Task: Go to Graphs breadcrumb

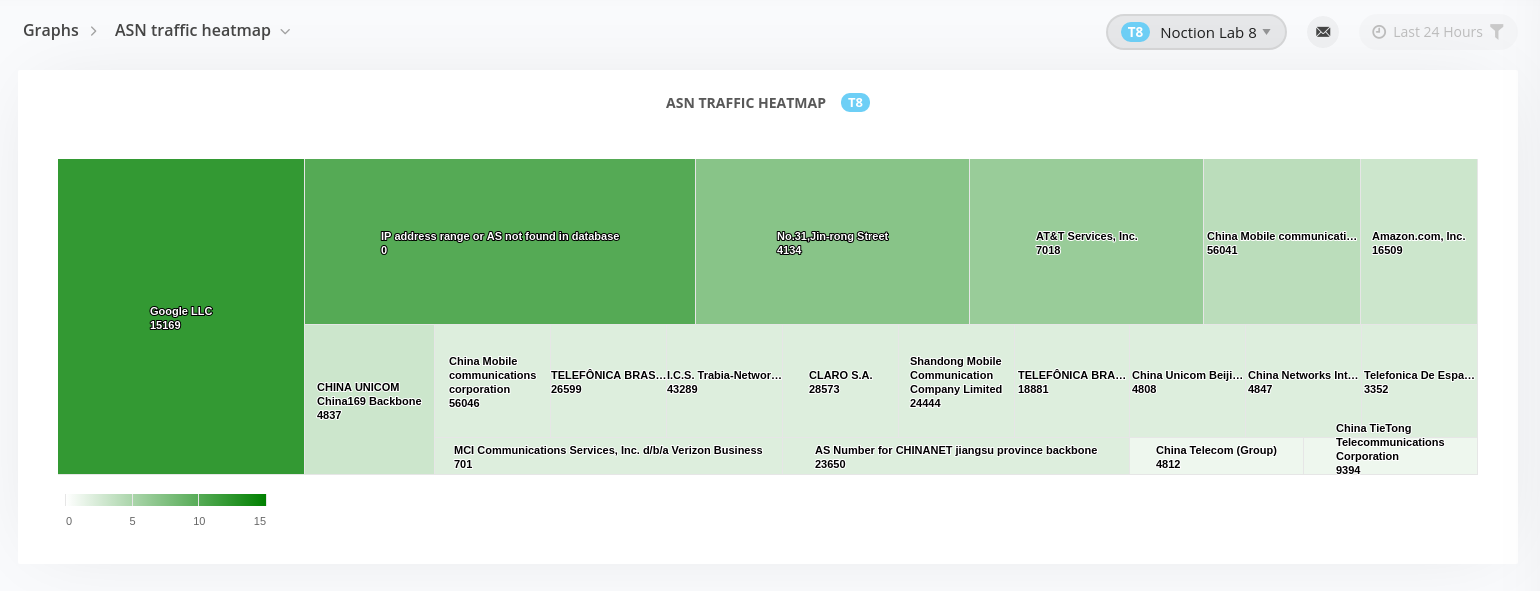Action: click(51, 31)
